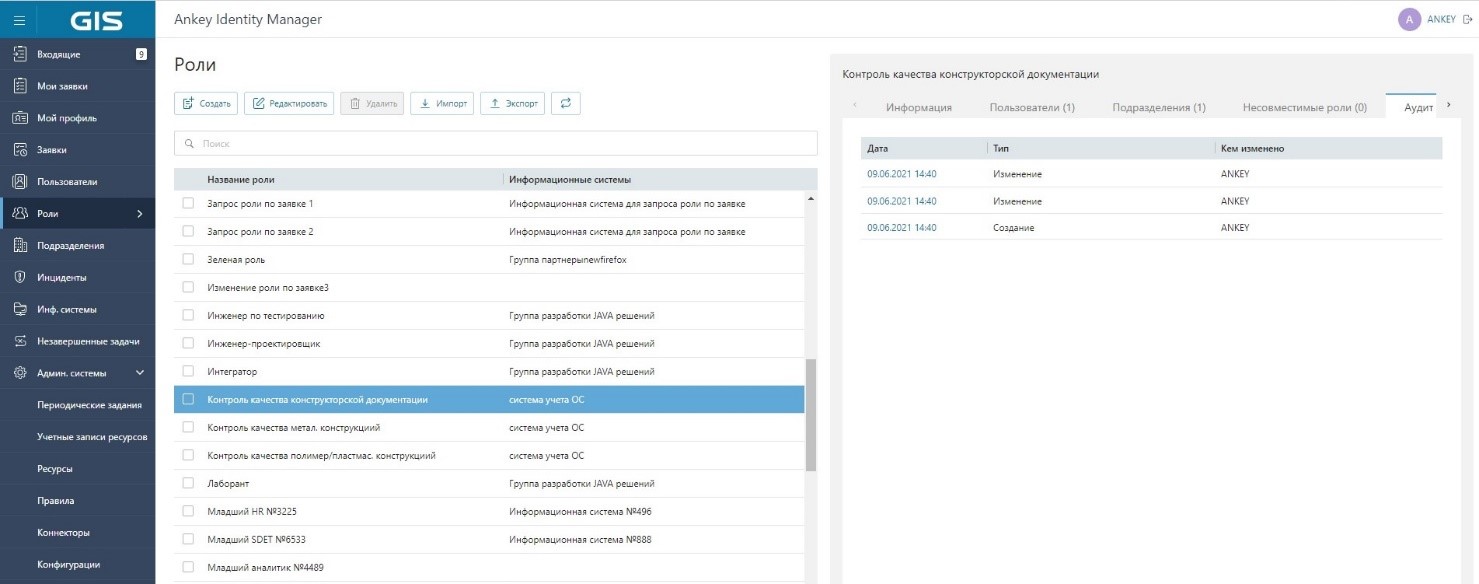The image size is (1479, 584).
Task: Click the Инф. системы sidebar icon
Action: [x=19, y=309]
